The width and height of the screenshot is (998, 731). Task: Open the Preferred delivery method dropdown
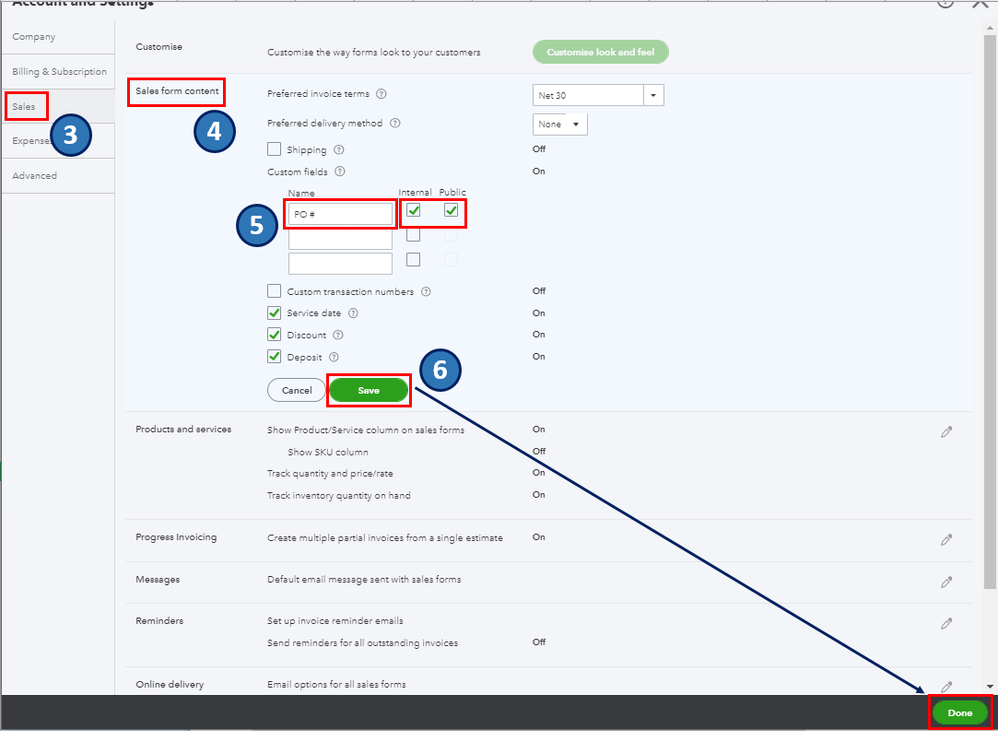click(x=559, y=124)
